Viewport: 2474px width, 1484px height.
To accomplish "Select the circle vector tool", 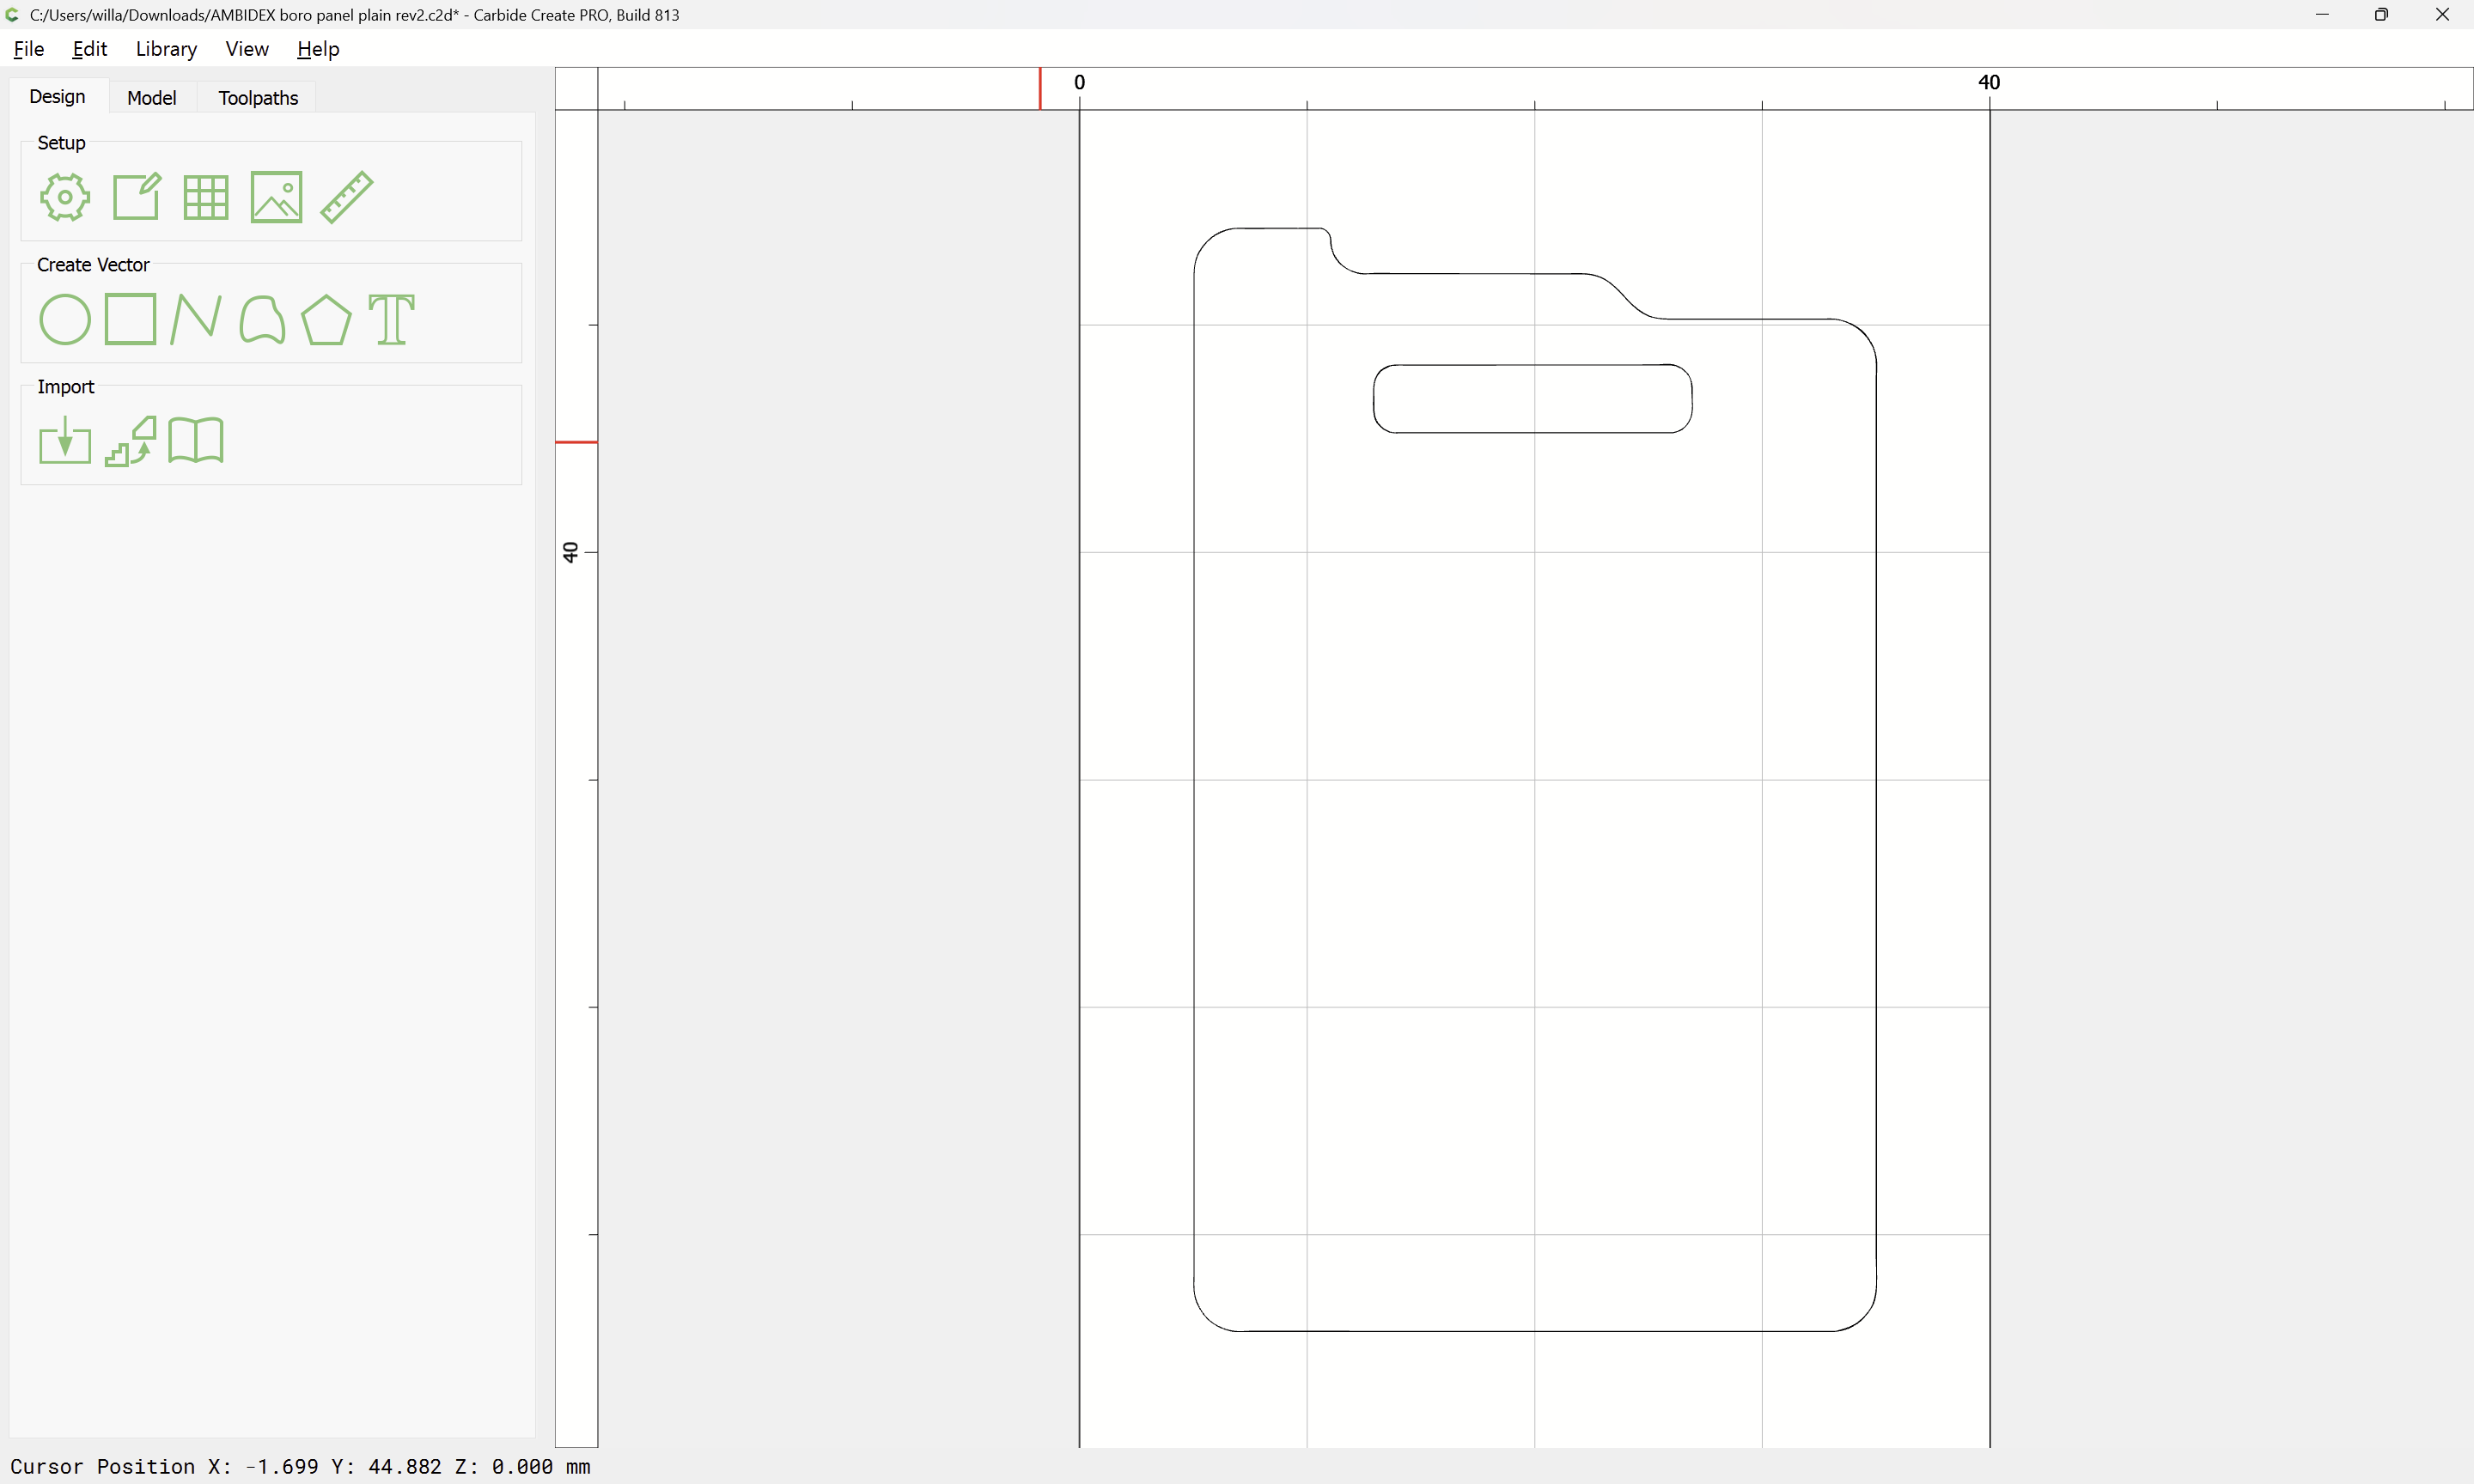I will [65, 319].
